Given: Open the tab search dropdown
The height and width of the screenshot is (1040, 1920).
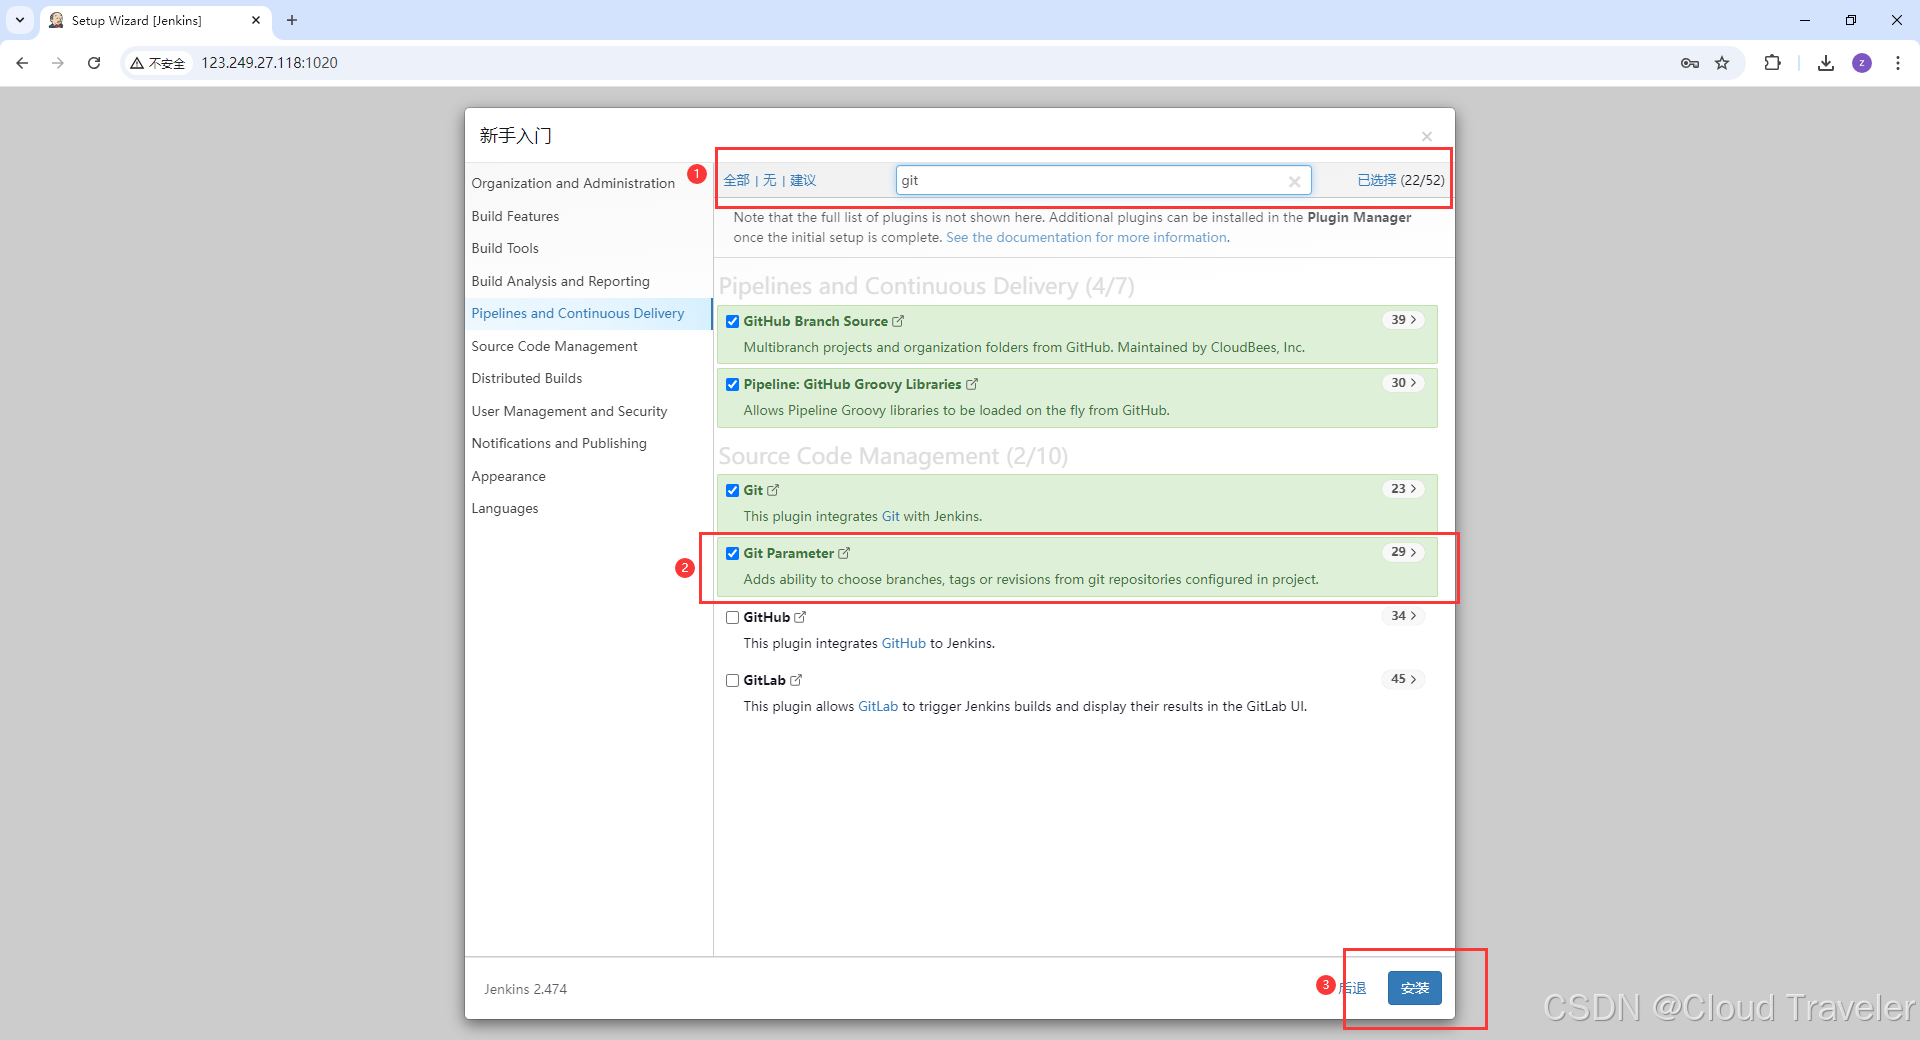Looking at the screenshot, I should (20, 20).
